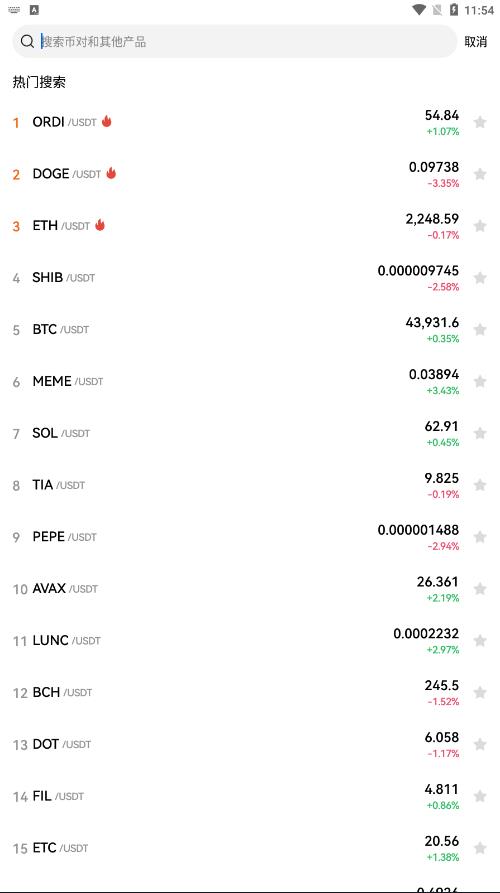The width and height of the screenshot is (500, 893).
Task: Tap 取消 to cancel search
Action: 476,42
